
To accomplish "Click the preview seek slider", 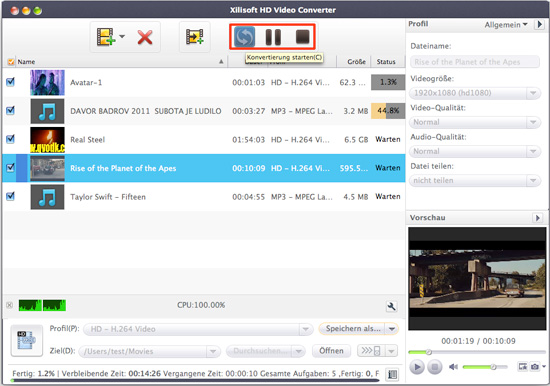I will click(x=477, y=352).
